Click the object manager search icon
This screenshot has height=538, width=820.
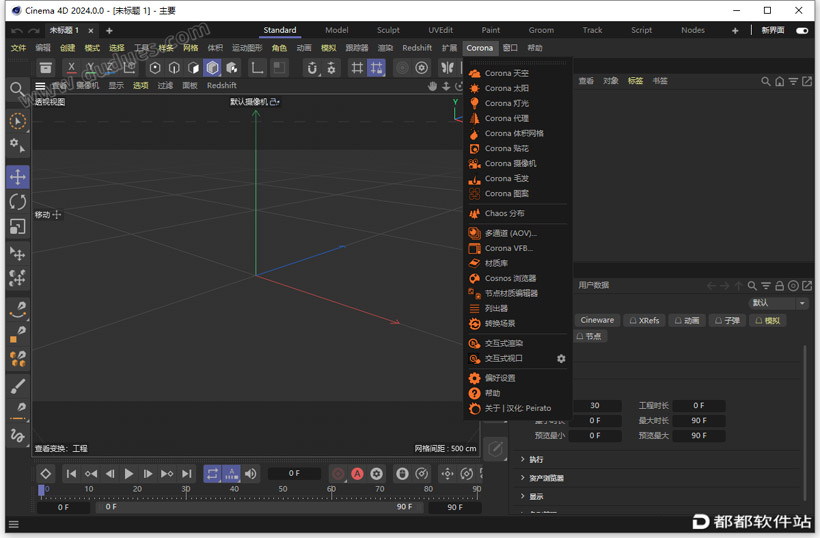[x=766, y=82]
